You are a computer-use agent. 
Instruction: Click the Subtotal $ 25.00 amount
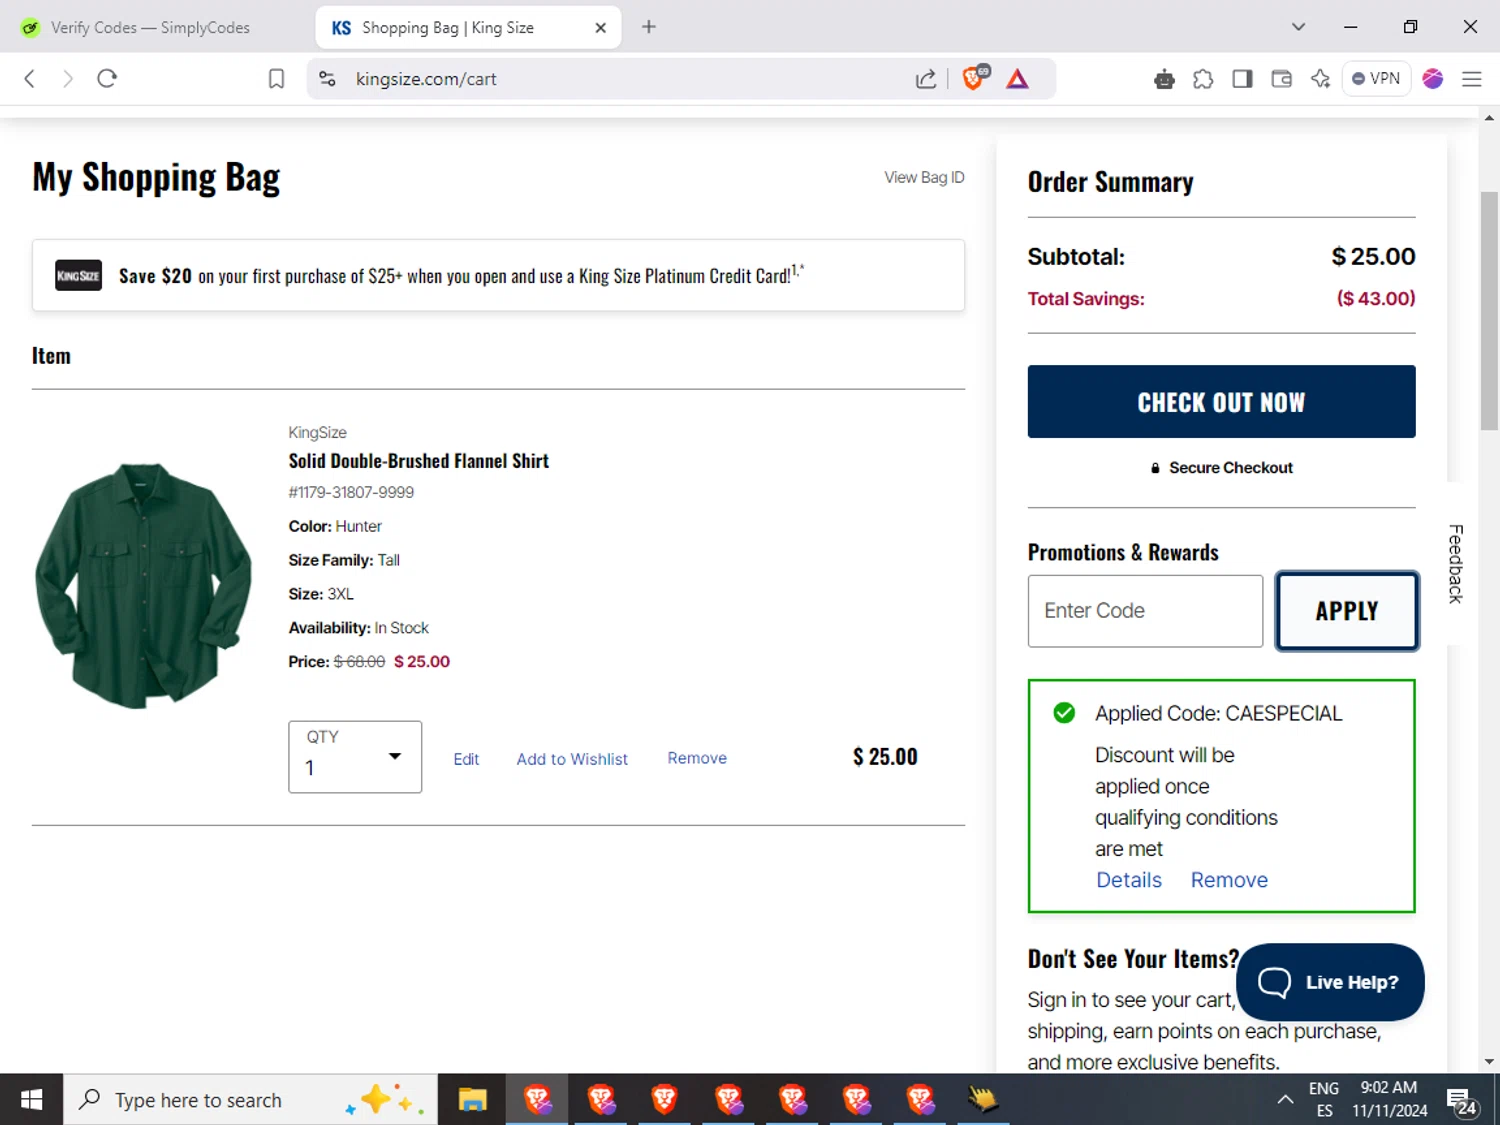coord(1373,257)
